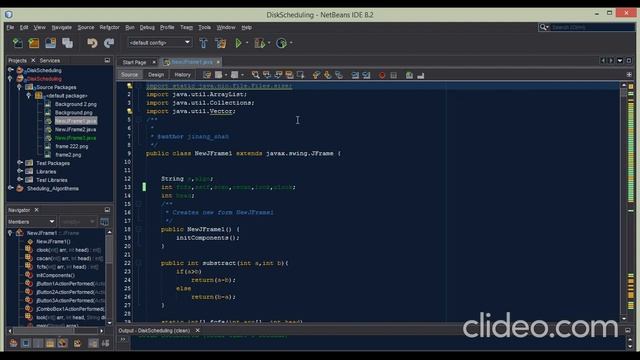Run the project with green play icon

point(238,43)
